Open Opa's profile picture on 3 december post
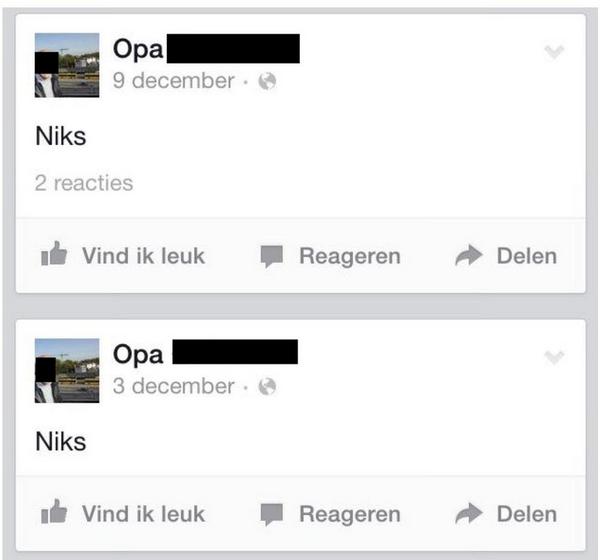 click(67, 371)
